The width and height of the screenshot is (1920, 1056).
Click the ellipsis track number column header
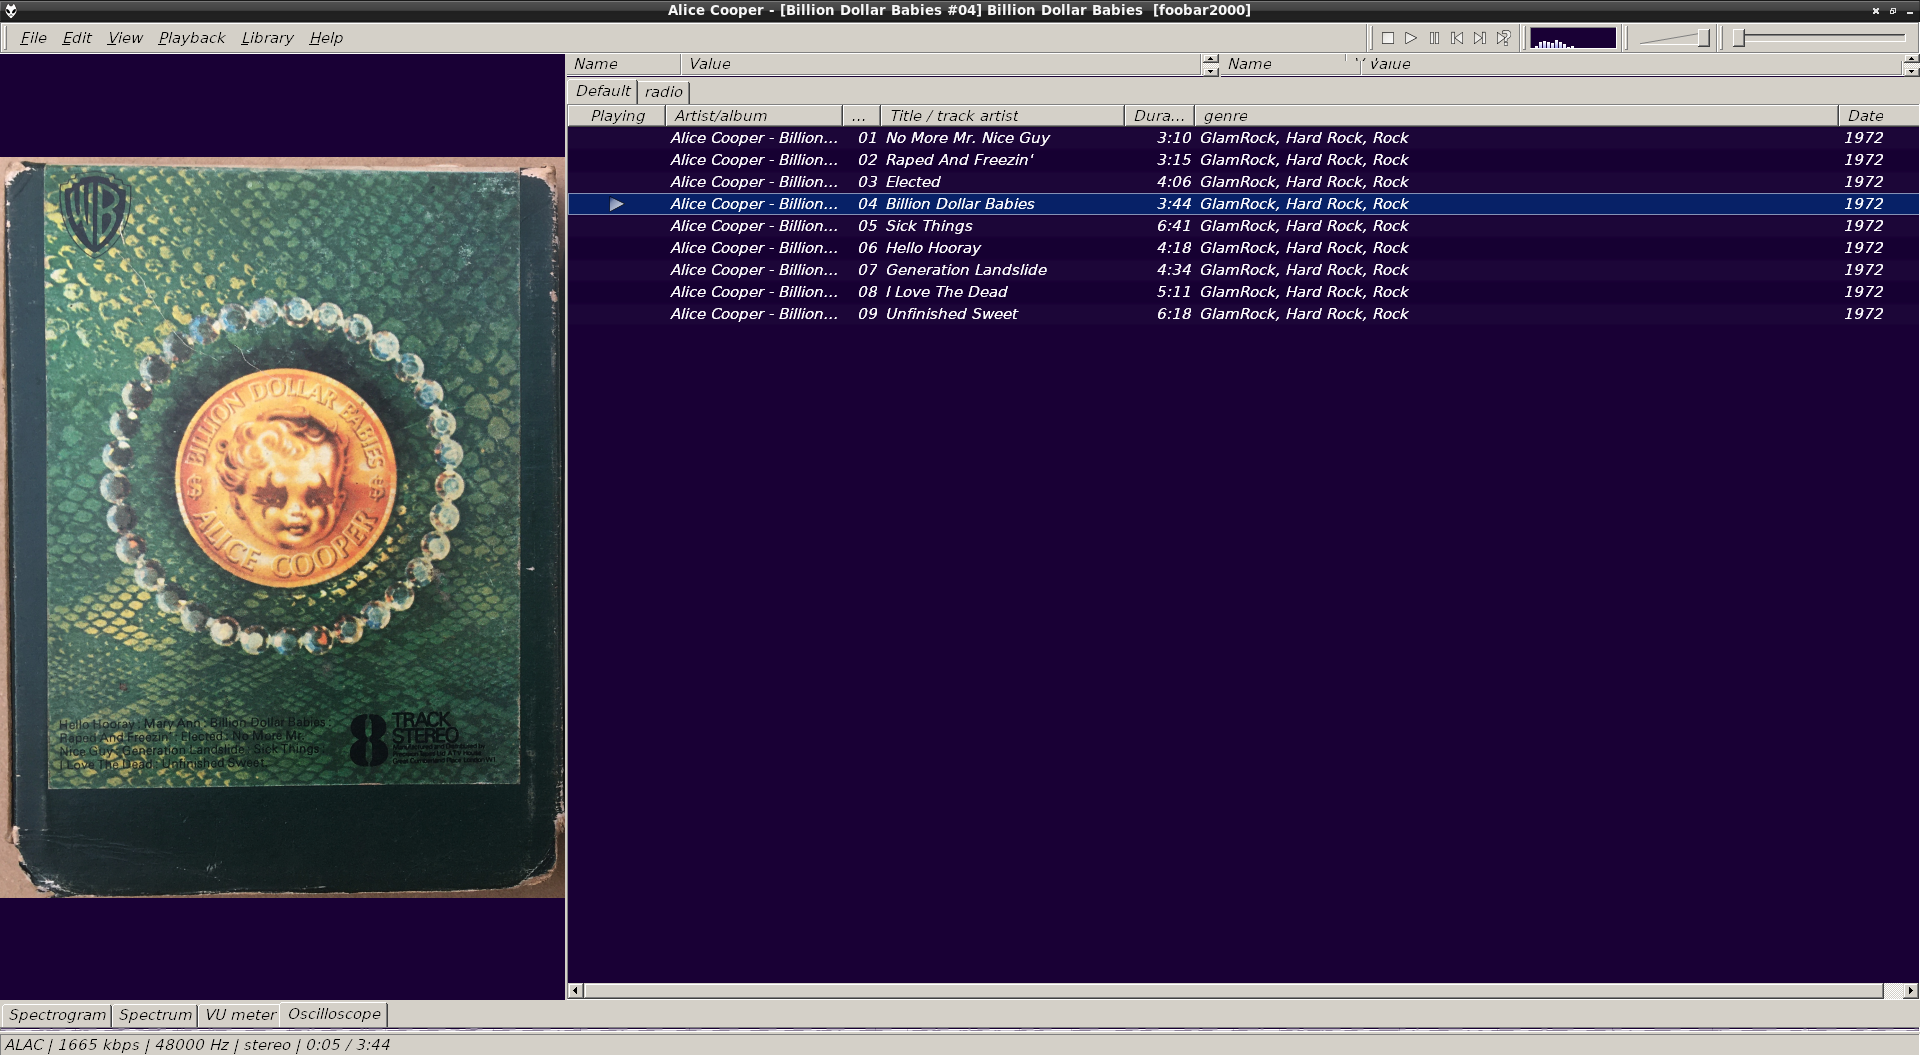tap(861, 116)
